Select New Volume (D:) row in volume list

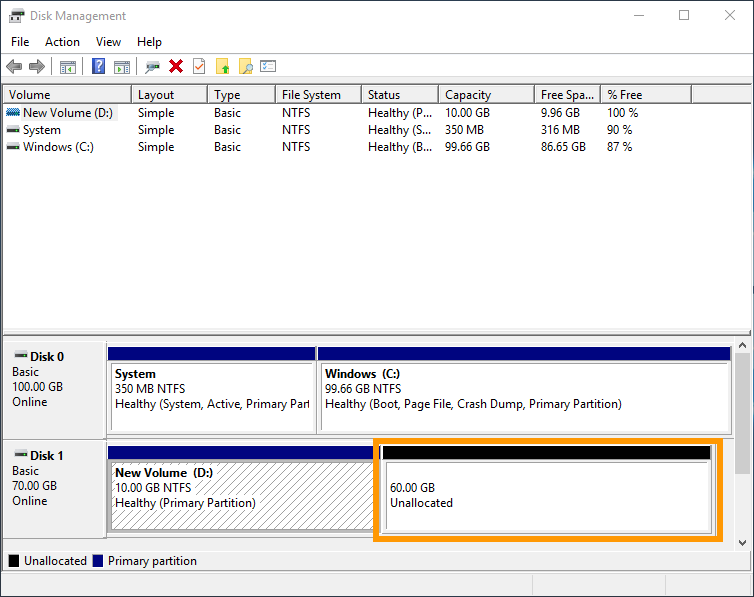[x=67, y=113]
